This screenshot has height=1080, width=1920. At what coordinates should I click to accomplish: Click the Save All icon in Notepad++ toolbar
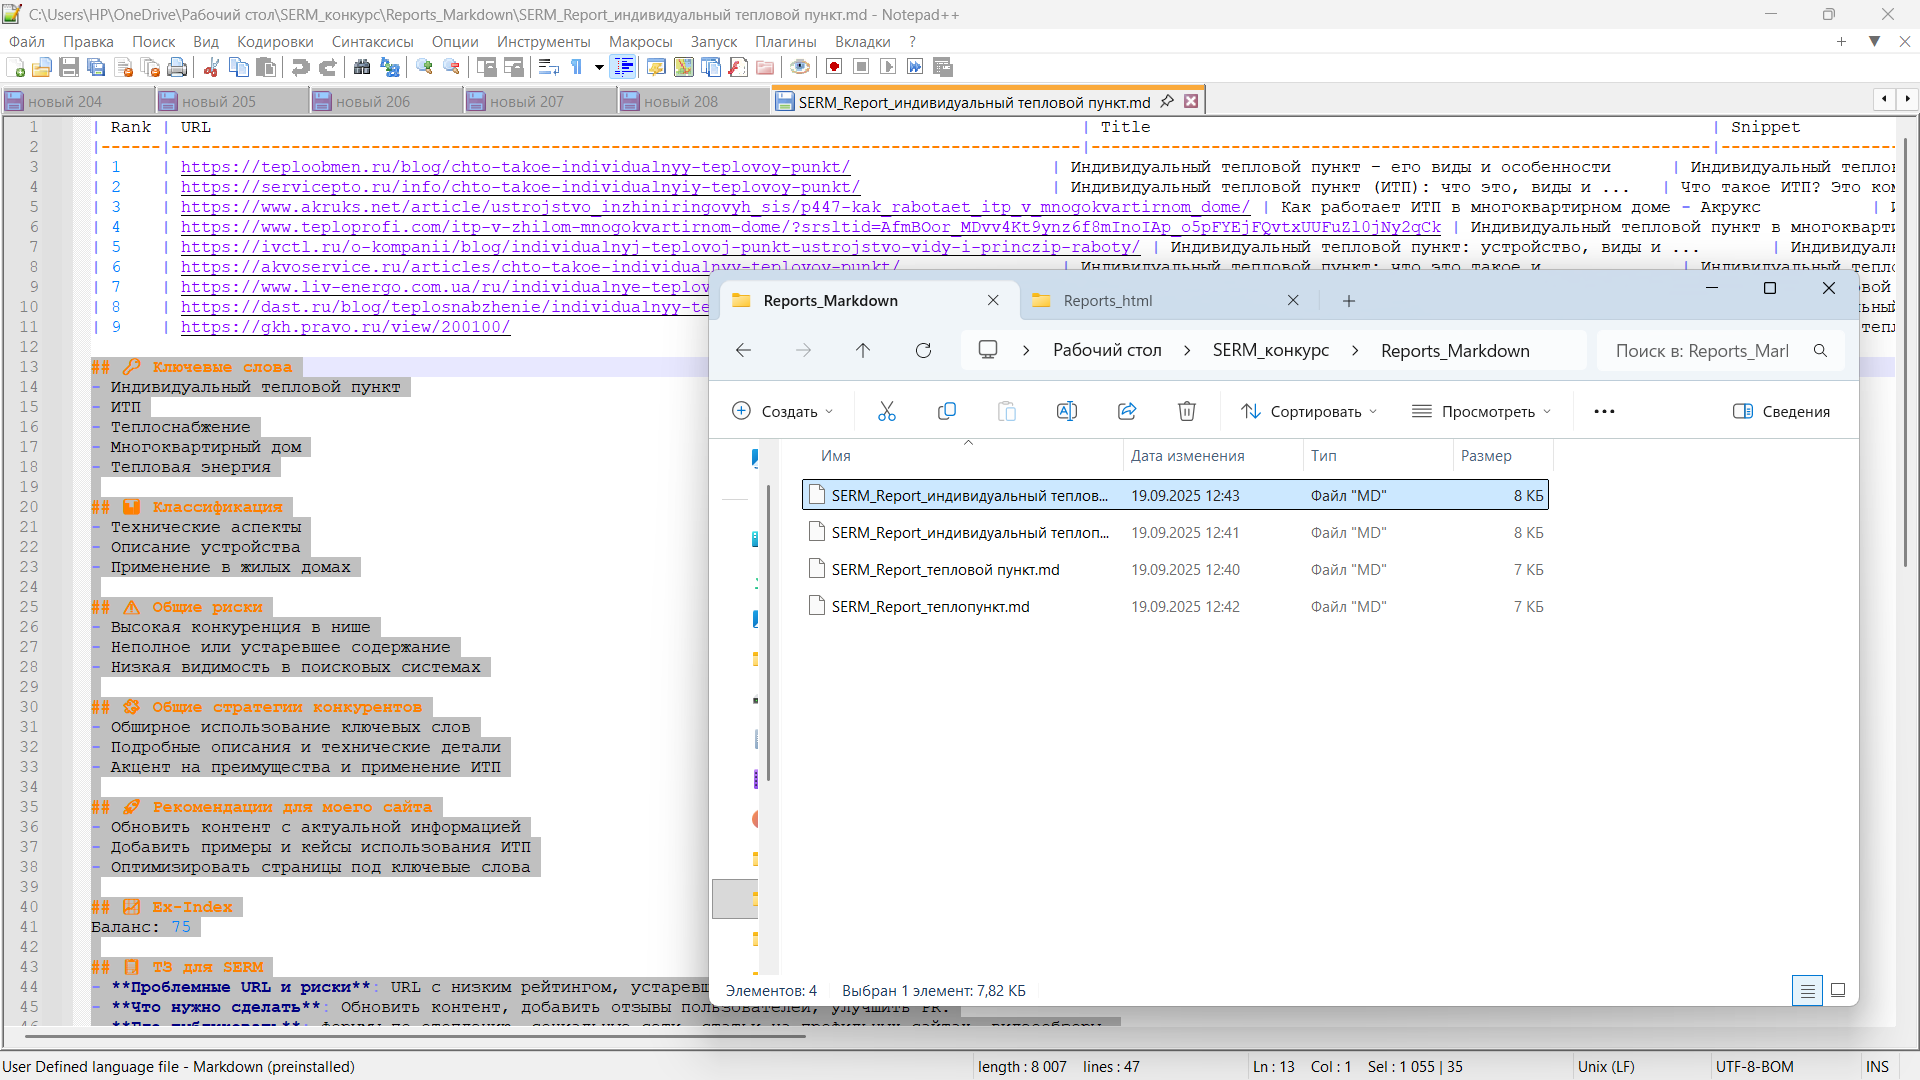click(x=96, y=67)
